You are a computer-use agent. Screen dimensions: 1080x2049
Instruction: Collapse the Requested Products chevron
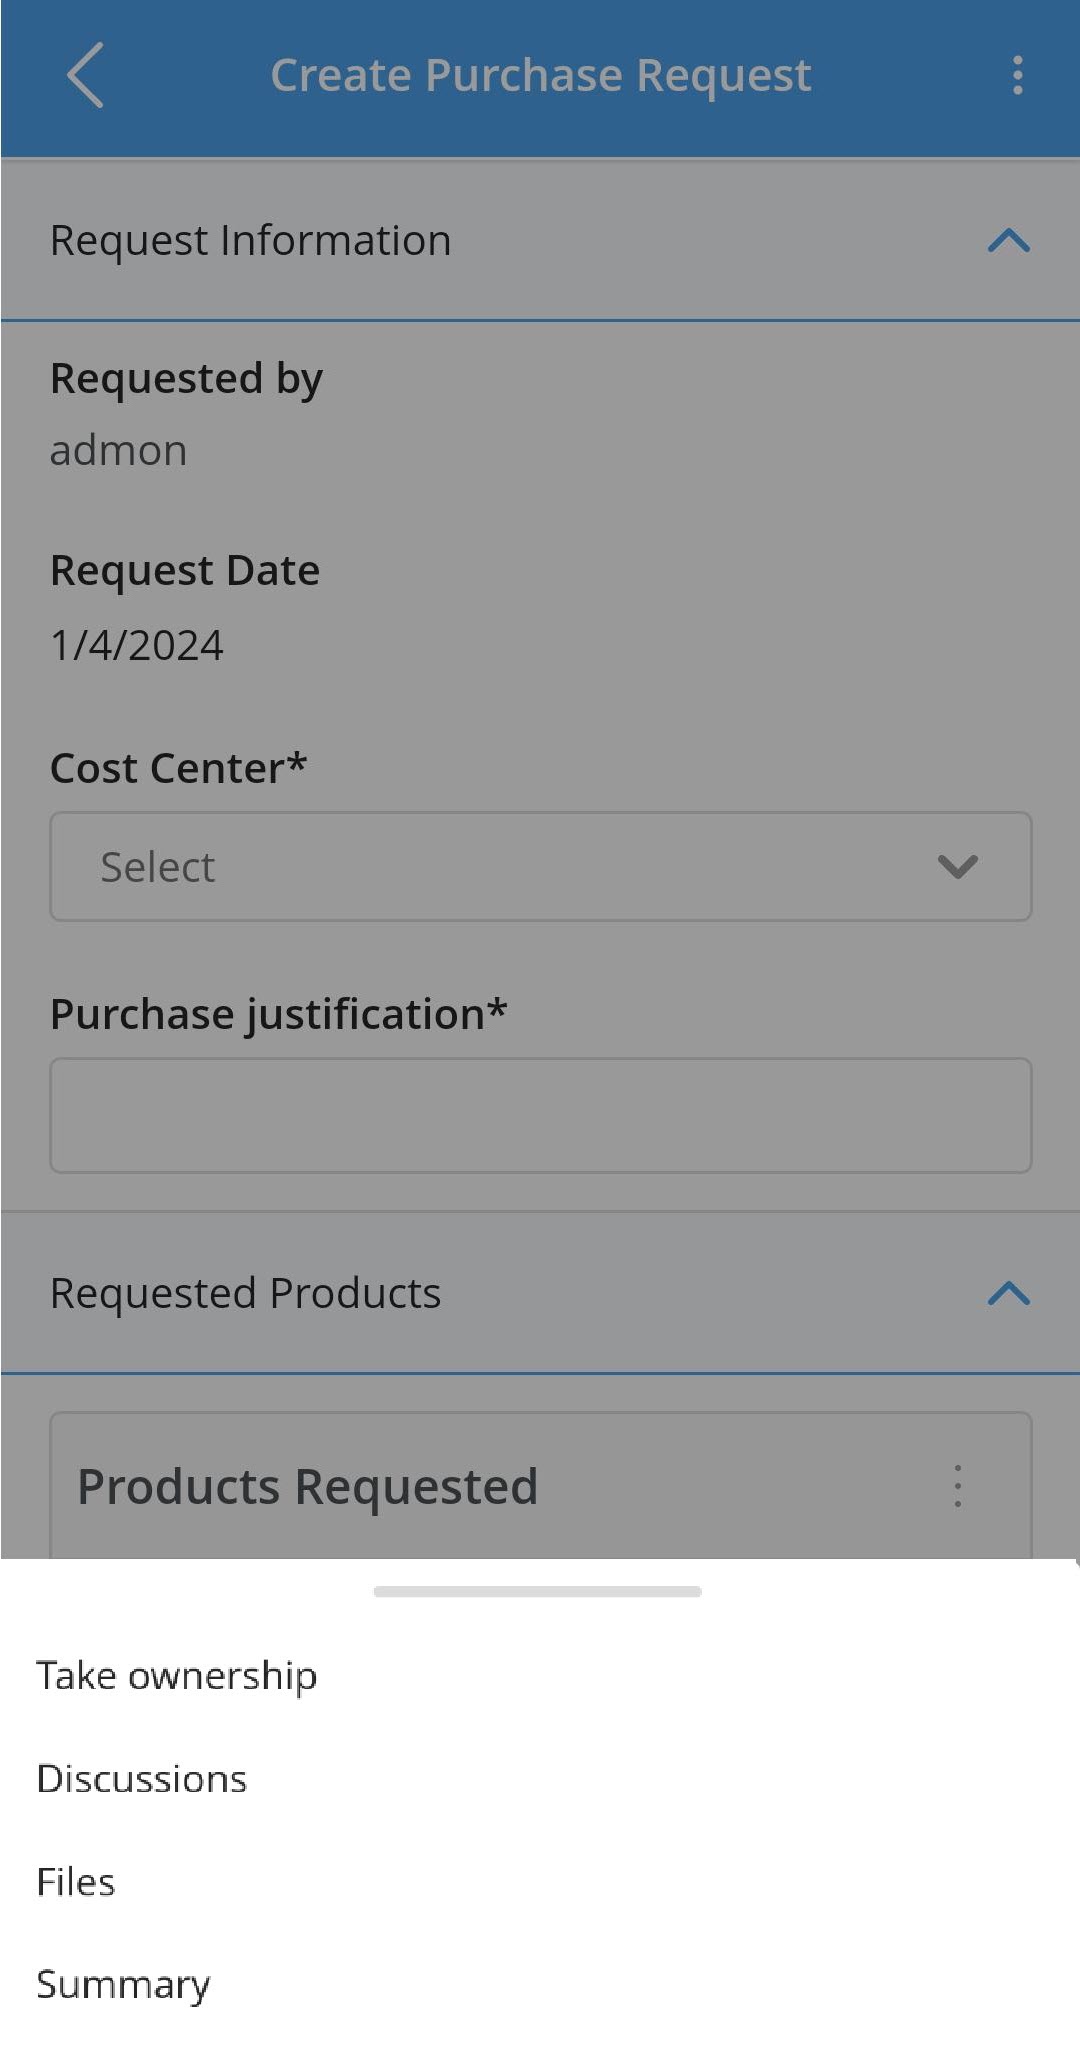[1008, 1294]
